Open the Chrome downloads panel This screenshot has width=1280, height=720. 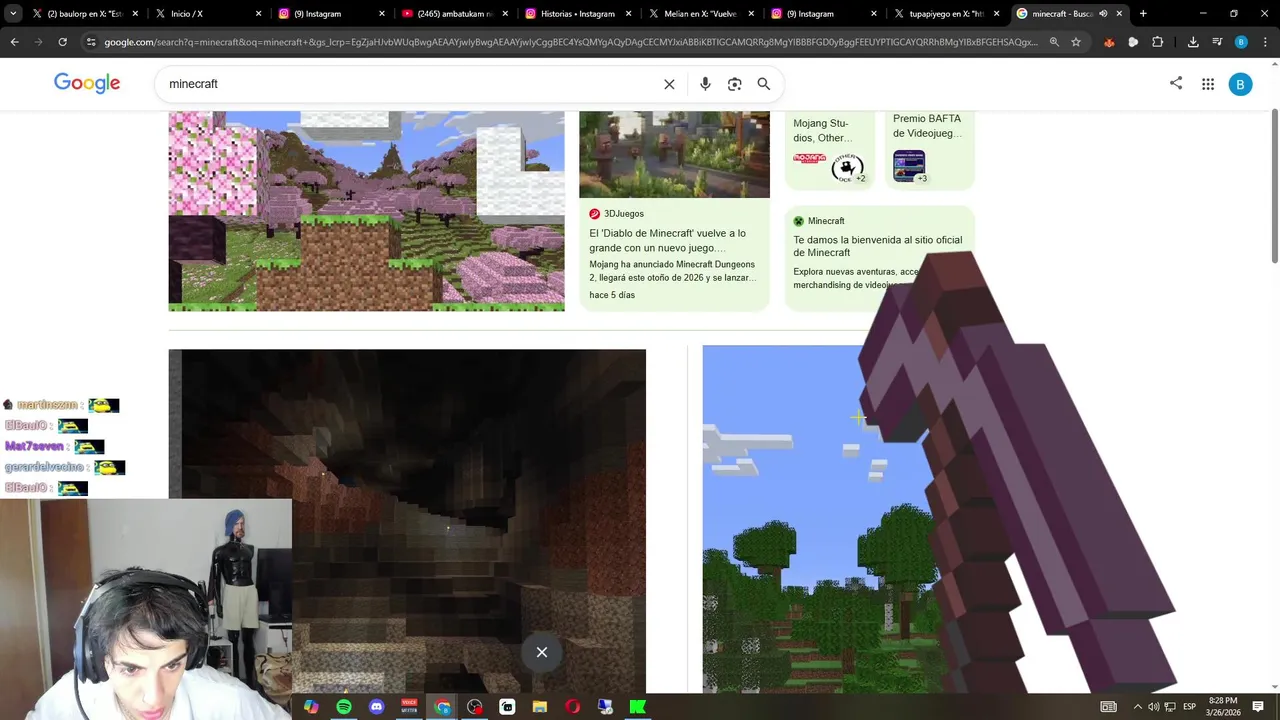[x=1193, y=42]
